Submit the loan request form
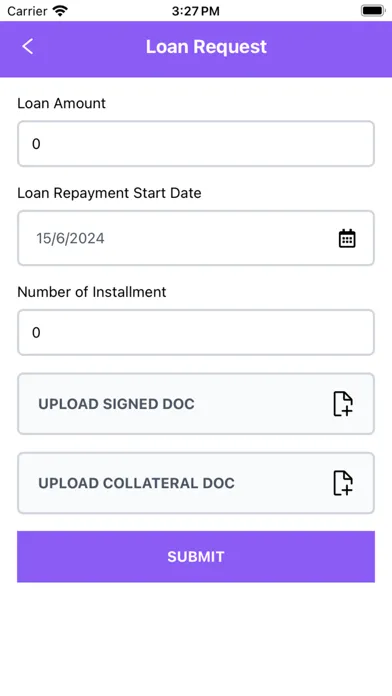The height and width of the screenshot is (696, 392). 196,557
